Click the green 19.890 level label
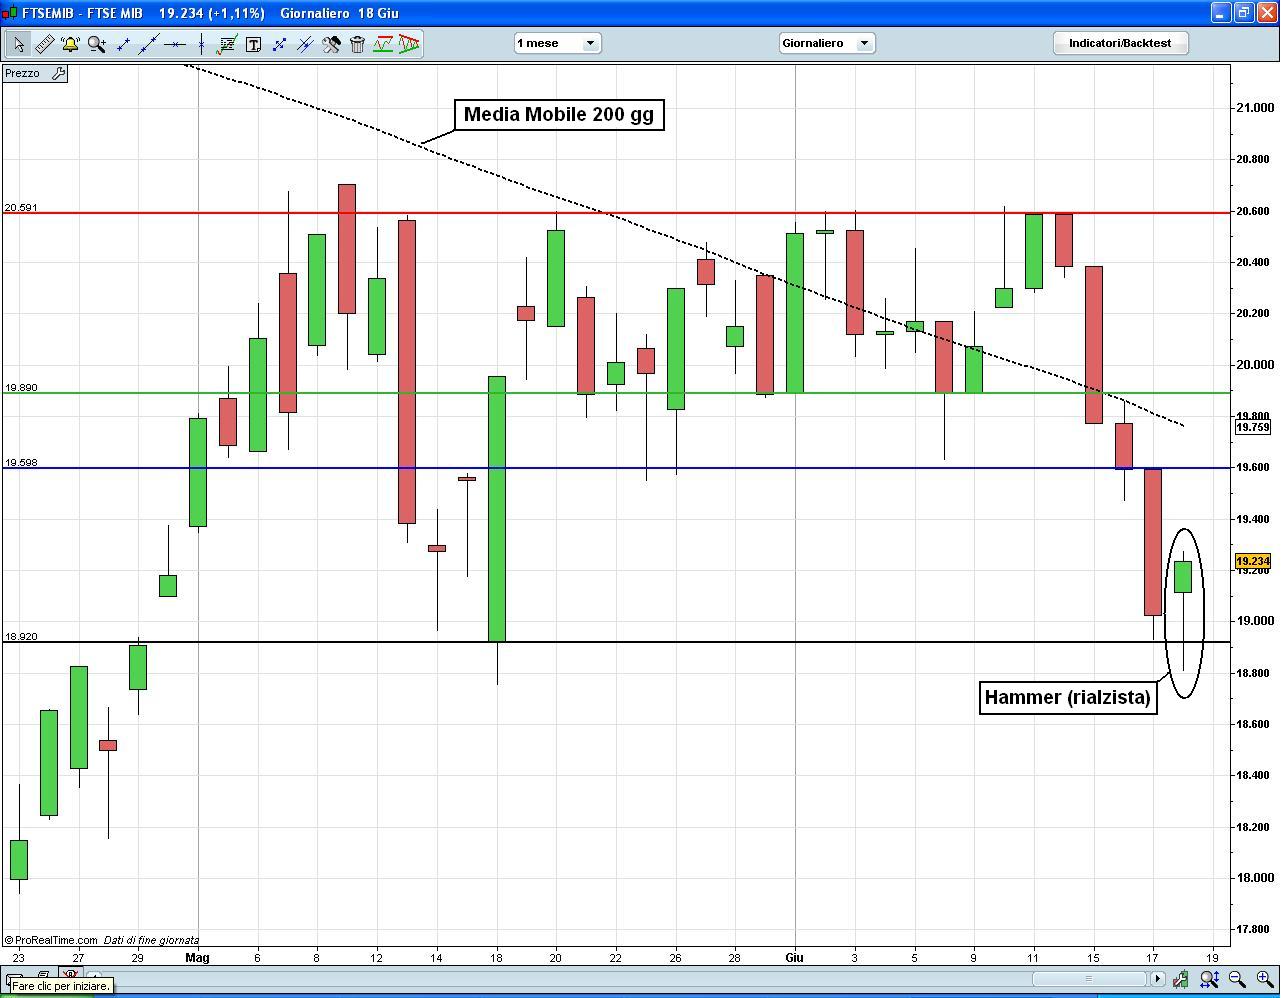Screen dimensions: 1282x998 click(21, 387)
